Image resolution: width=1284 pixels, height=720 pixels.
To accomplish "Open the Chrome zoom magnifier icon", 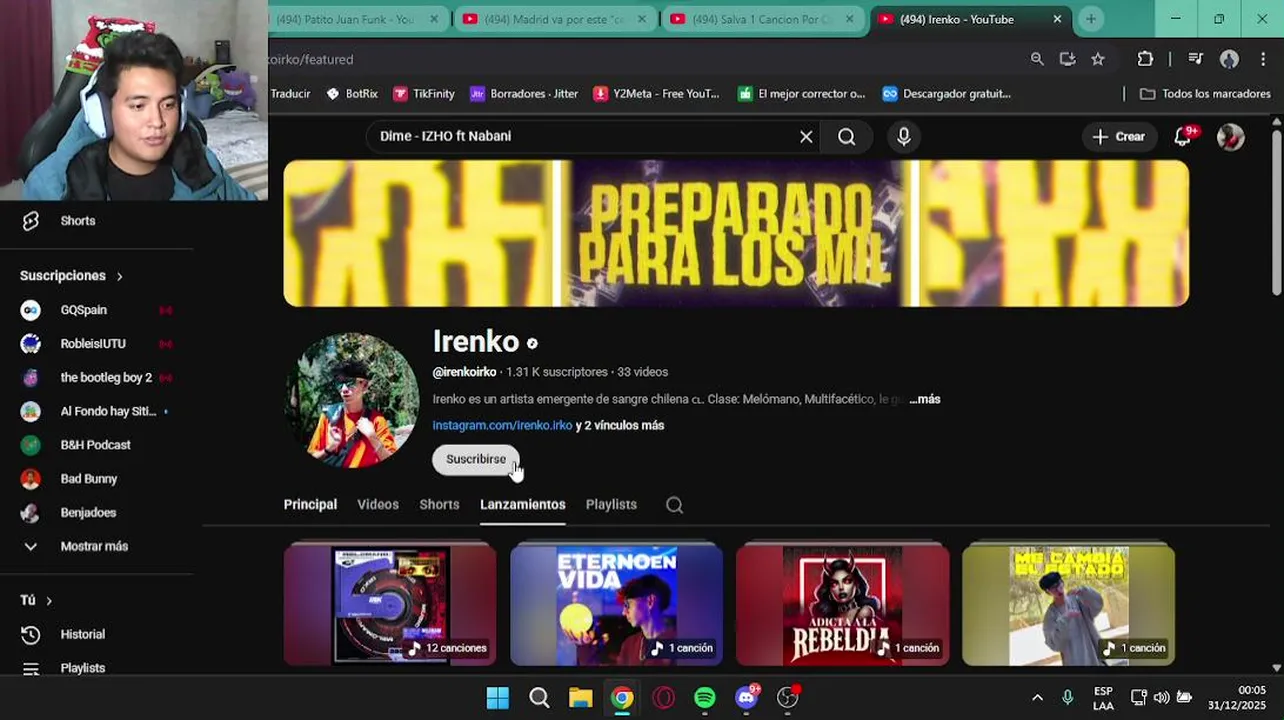I will click(x=1037, y=59).
